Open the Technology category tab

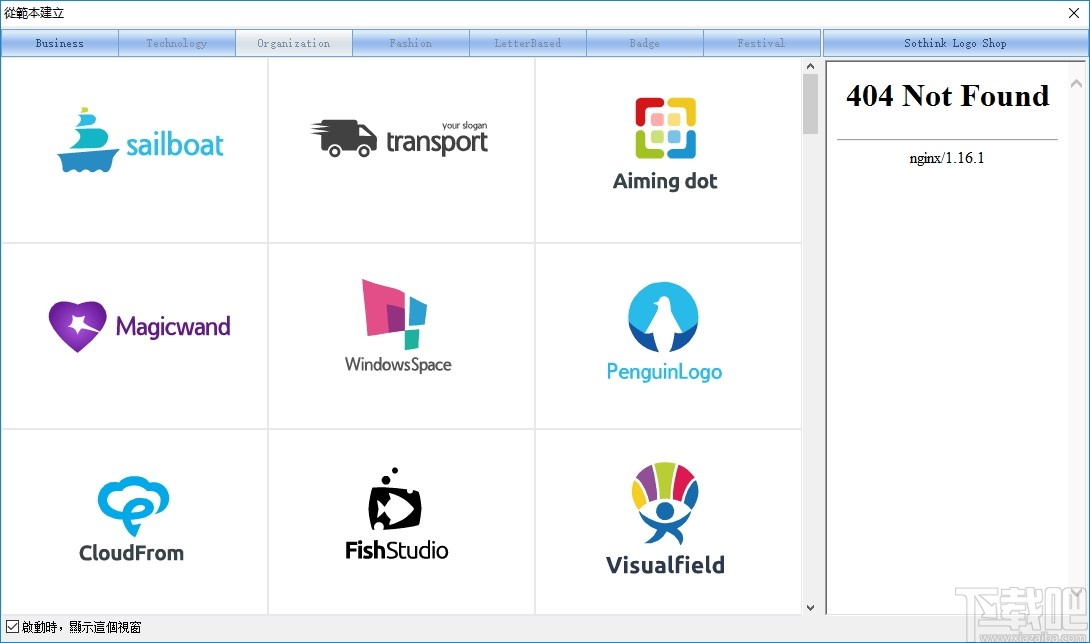click(176, 42)
